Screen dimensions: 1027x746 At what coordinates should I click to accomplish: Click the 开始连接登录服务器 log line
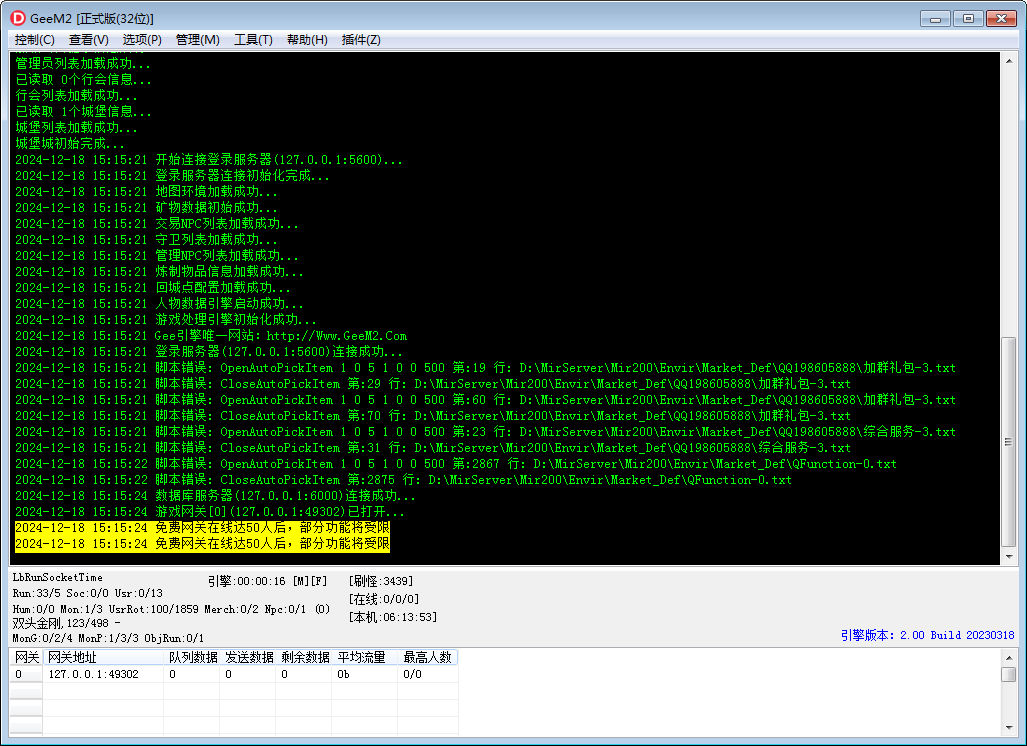[x=208, y=160]
